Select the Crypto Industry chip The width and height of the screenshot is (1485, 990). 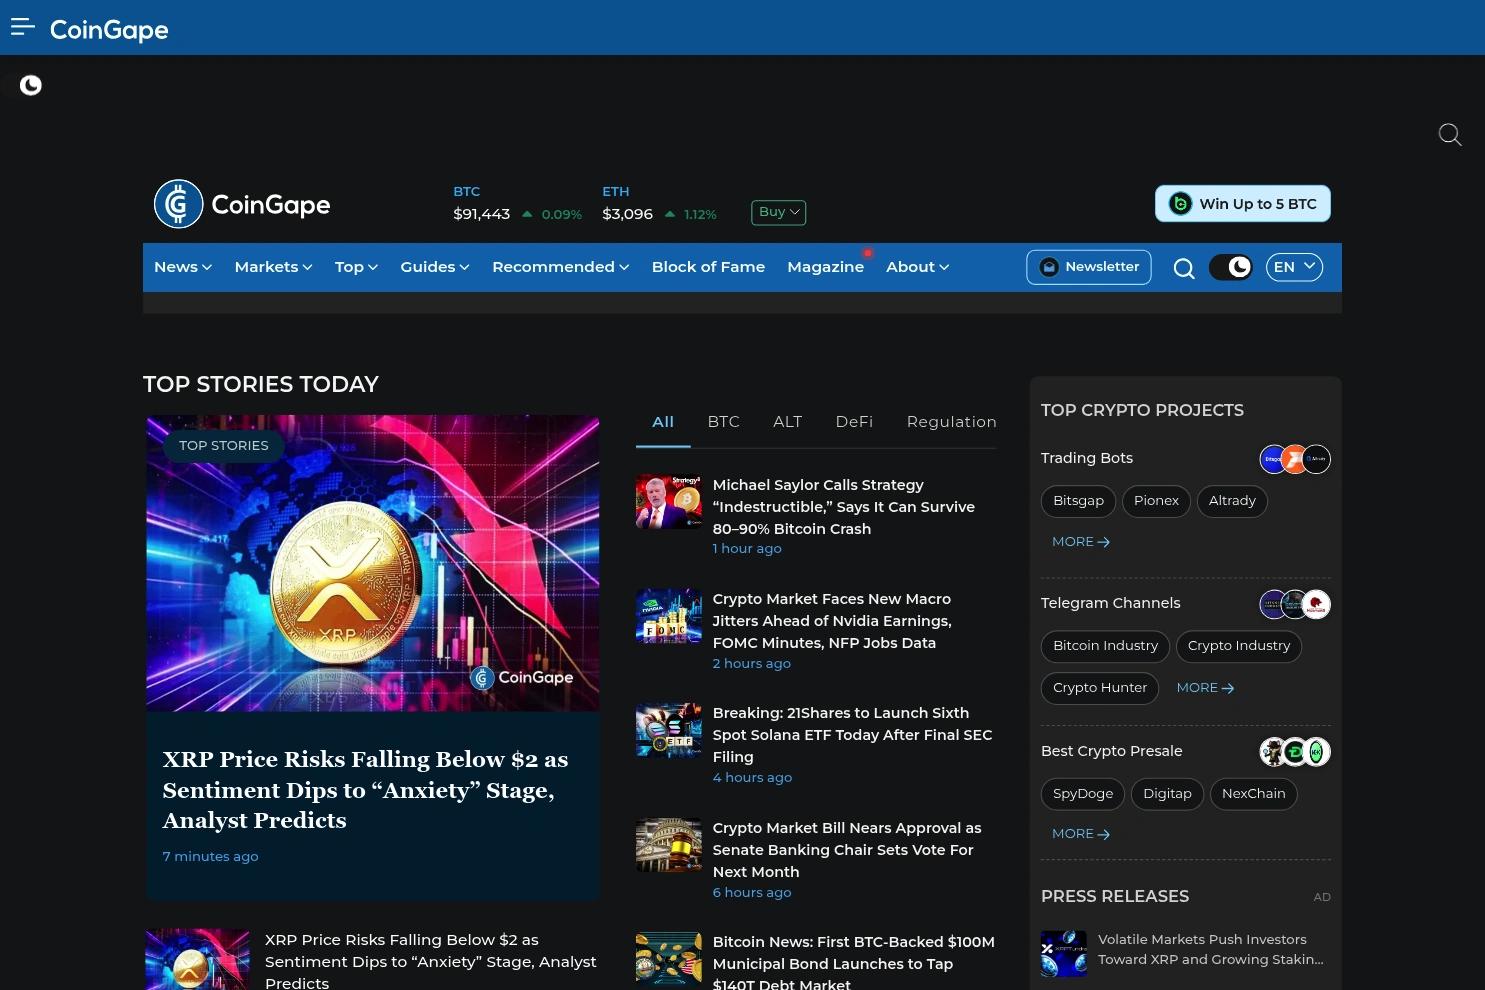tap(1239, 646)
